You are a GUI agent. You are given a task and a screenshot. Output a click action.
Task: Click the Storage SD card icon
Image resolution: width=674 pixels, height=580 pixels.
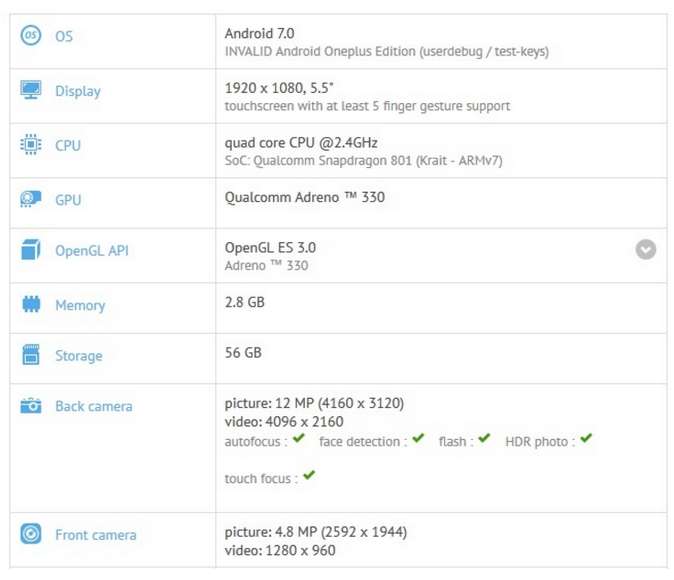pos(31,355)
